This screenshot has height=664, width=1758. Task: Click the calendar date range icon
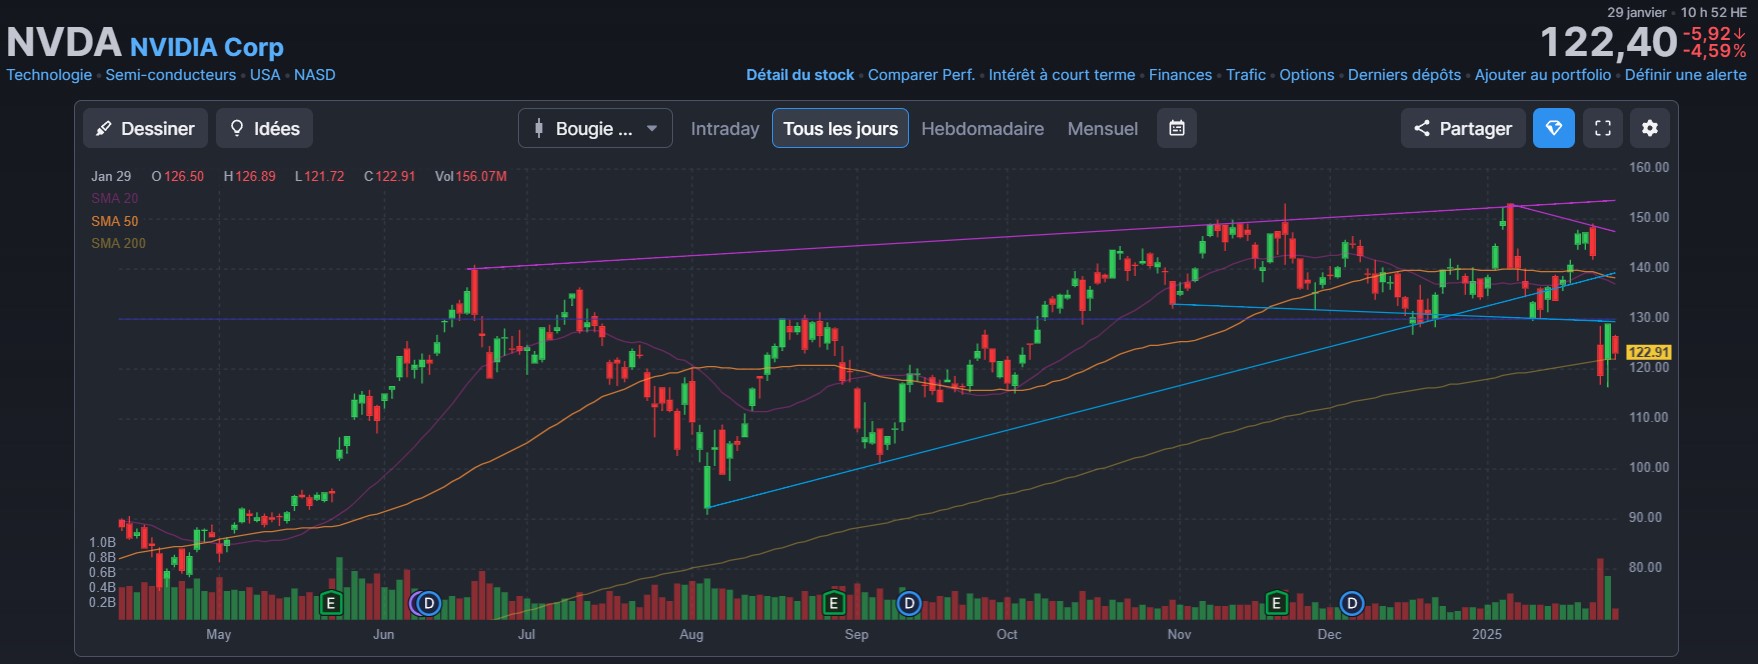point(1177,128)
